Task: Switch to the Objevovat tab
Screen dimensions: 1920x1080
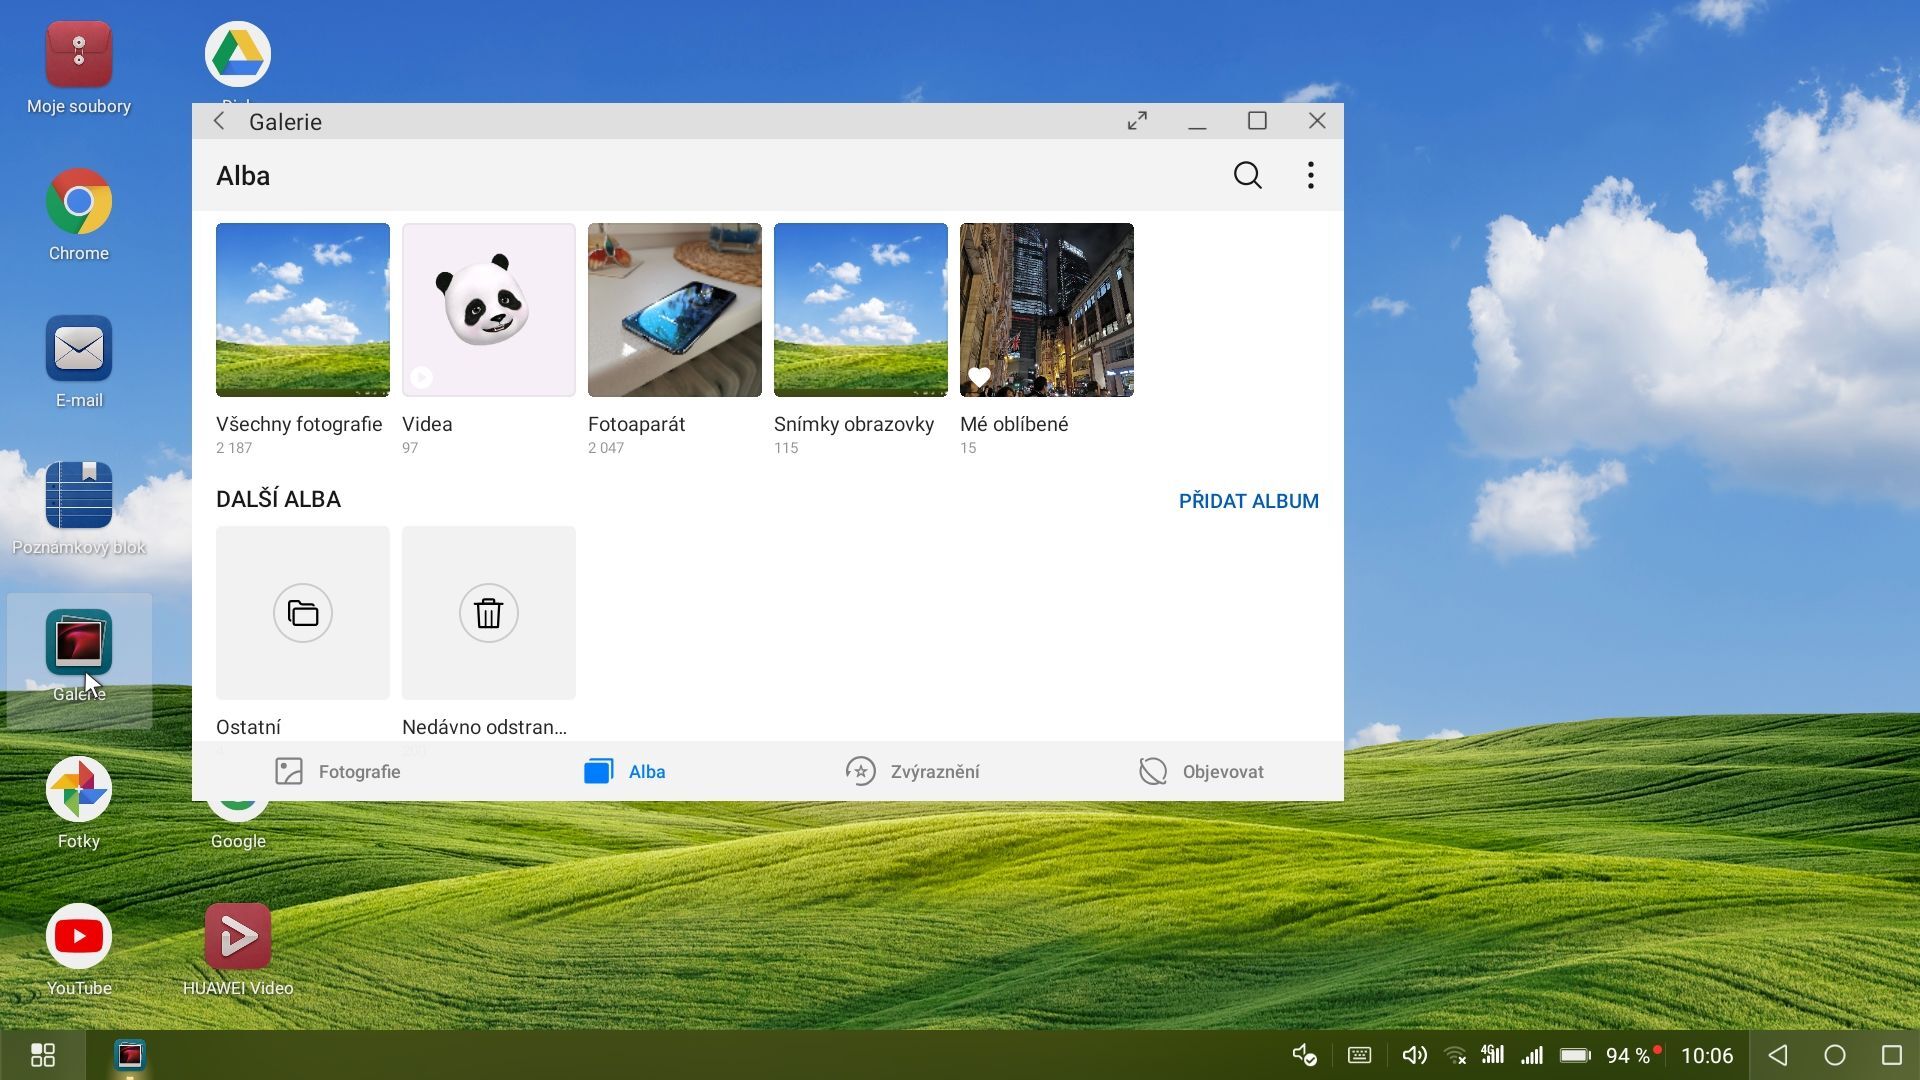Action: coord(1201,771)
